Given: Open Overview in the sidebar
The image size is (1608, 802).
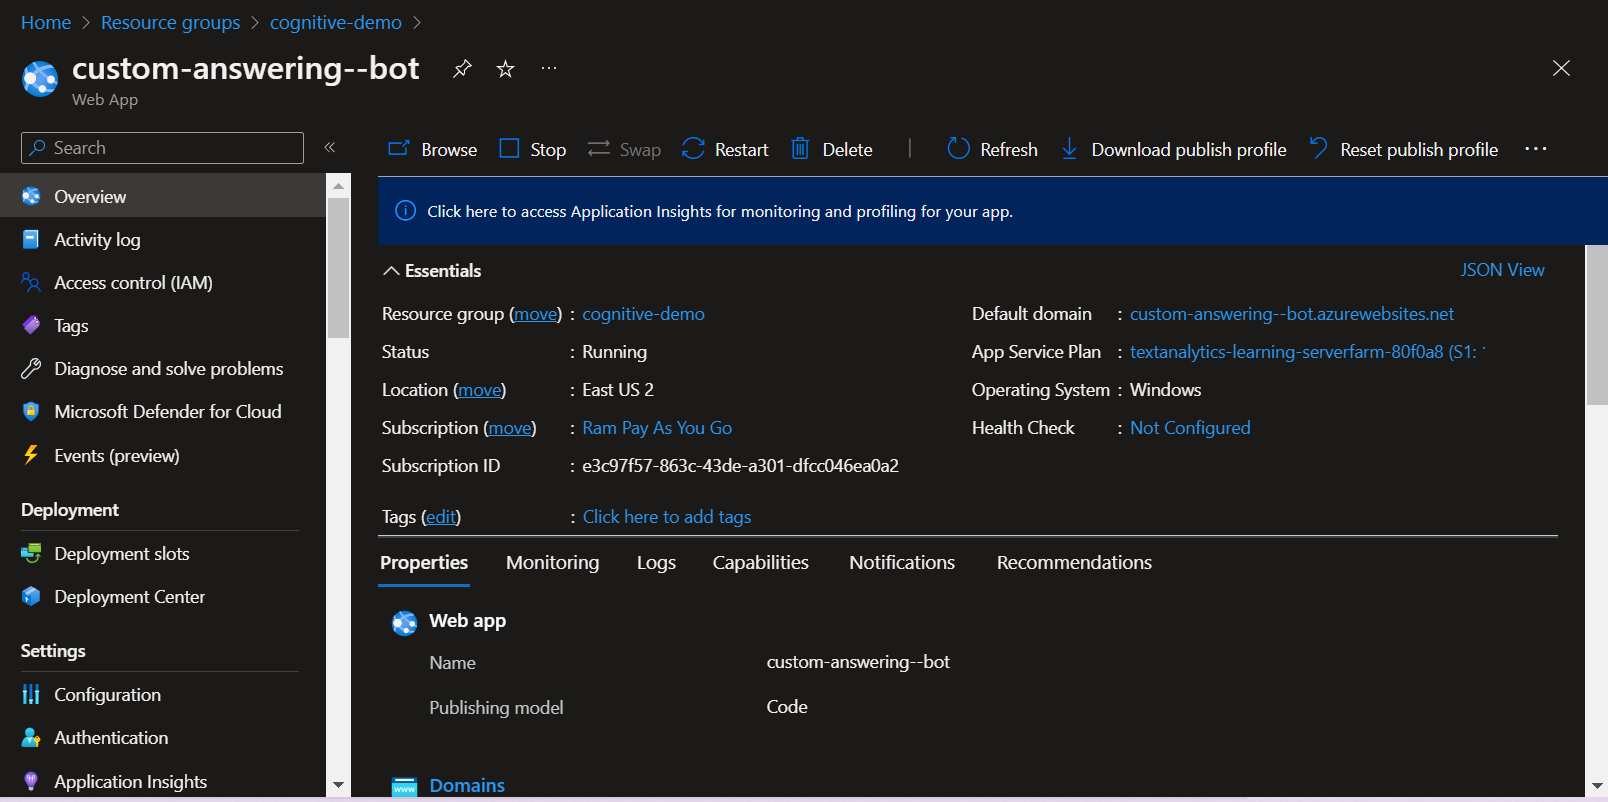Looking at the screenshot, I should pos(163,196).
